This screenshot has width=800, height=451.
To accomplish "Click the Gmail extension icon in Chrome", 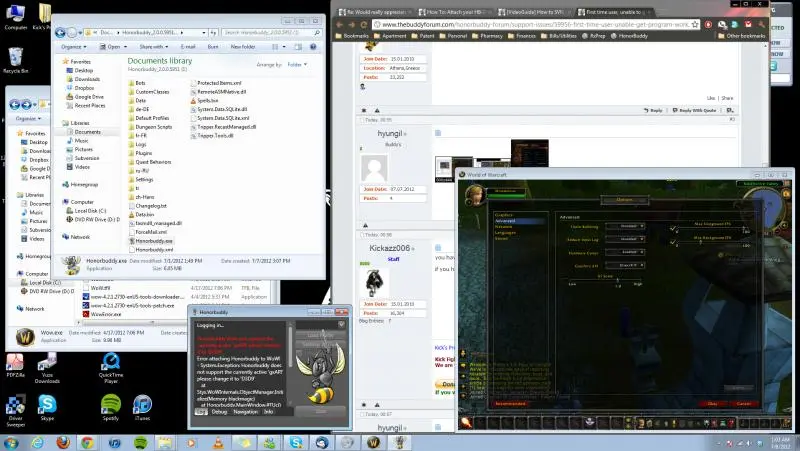I will (748, 24).
